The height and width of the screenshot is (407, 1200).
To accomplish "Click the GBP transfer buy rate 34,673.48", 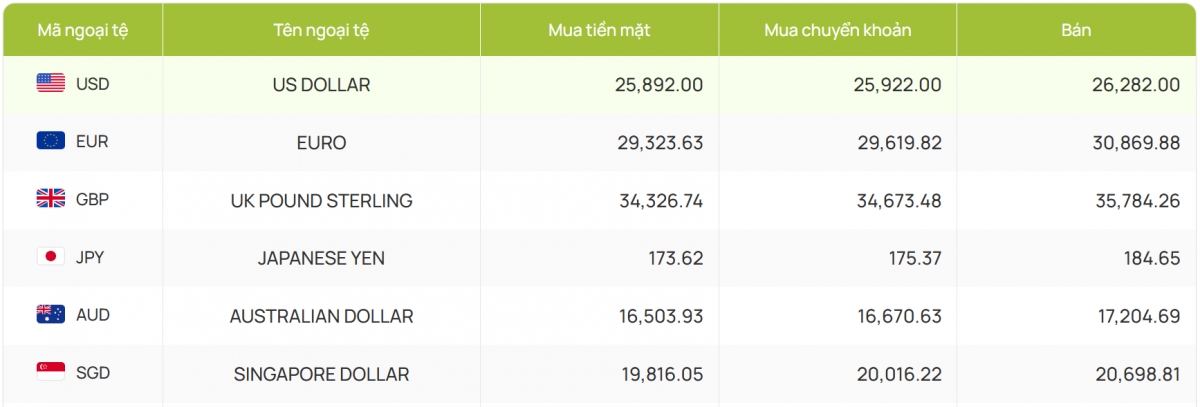I will point(897,201).
